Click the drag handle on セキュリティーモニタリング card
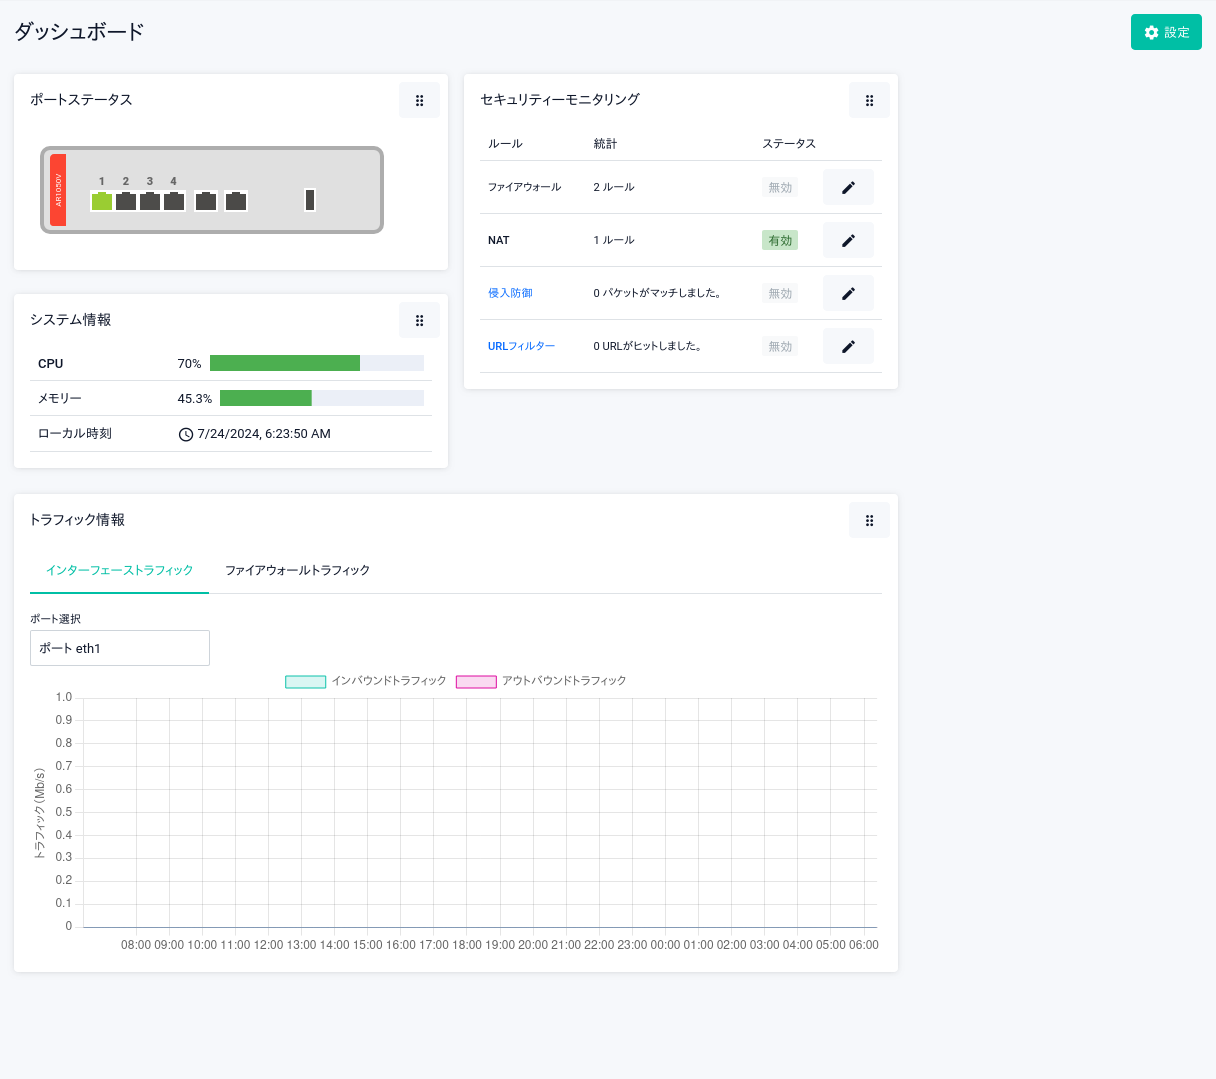The height and width of the screenshot is (1079, 1216). [x=869, y=100]
